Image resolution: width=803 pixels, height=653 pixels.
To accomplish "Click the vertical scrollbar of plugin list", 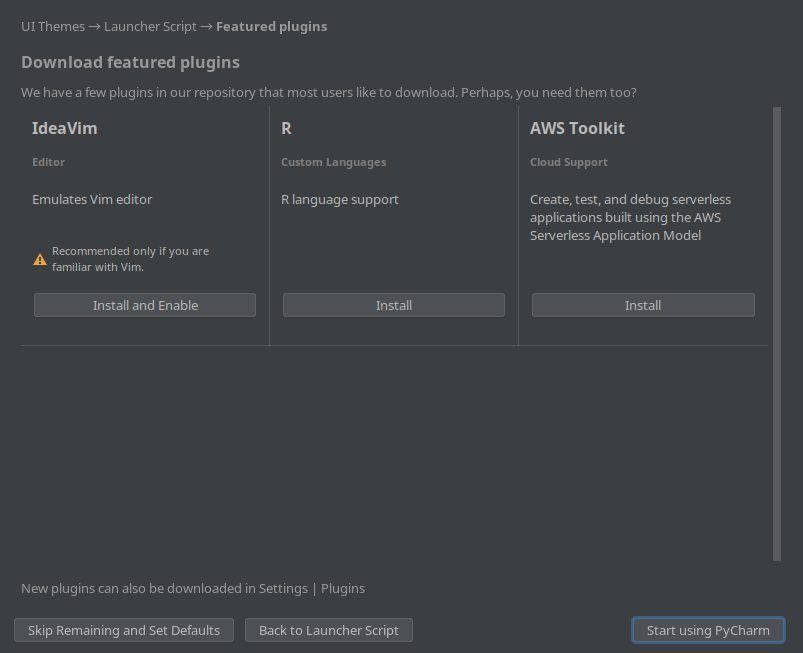I will [777, 333].
